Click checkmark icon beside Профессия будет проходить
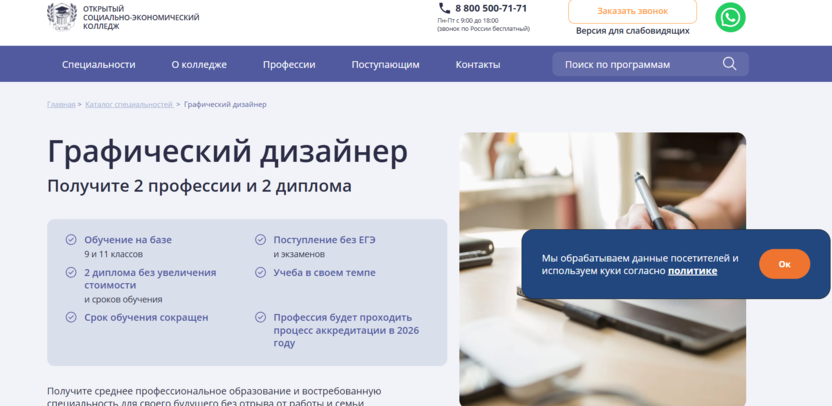 pyautogui.click(x=260, y=317)
